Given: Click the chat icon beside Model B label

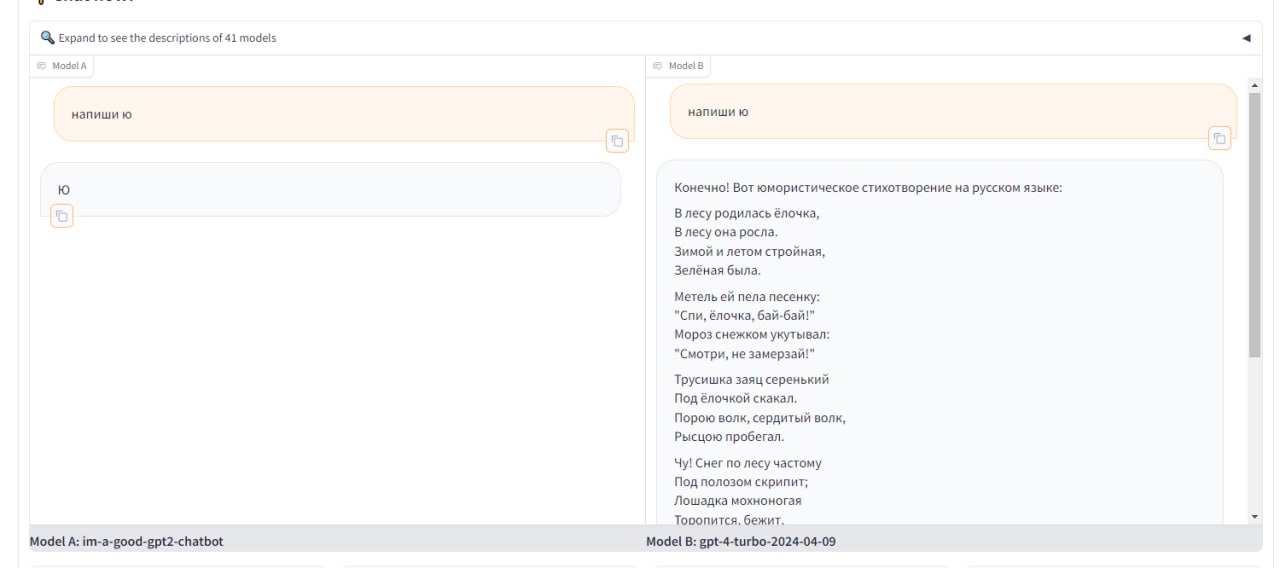Looking at the screenshot, I should pyautogui.click(x=658, y=66).
